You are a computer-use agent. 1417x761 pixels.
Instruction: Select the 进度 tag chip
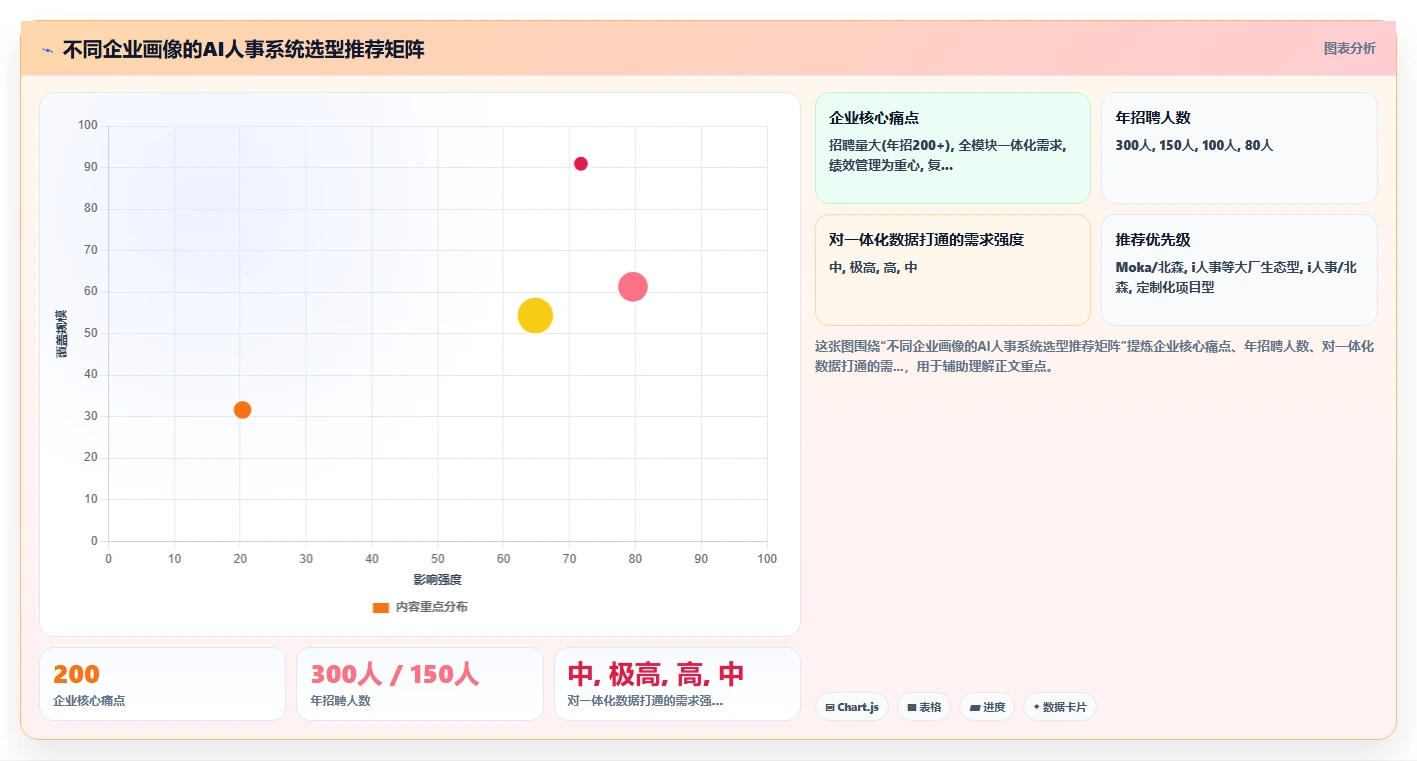tap(987, 707)
